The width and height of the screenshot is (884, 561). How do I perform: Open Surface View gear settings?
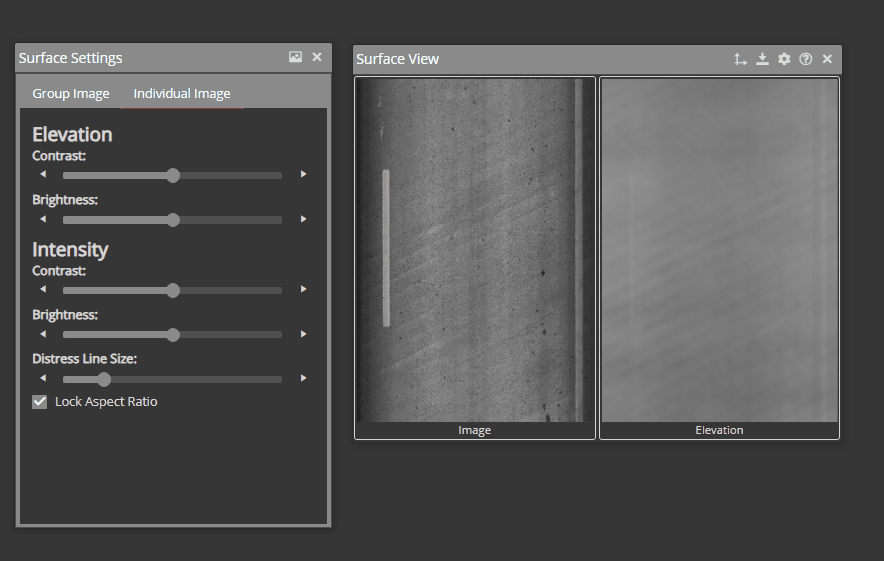[x=784, y=59]
